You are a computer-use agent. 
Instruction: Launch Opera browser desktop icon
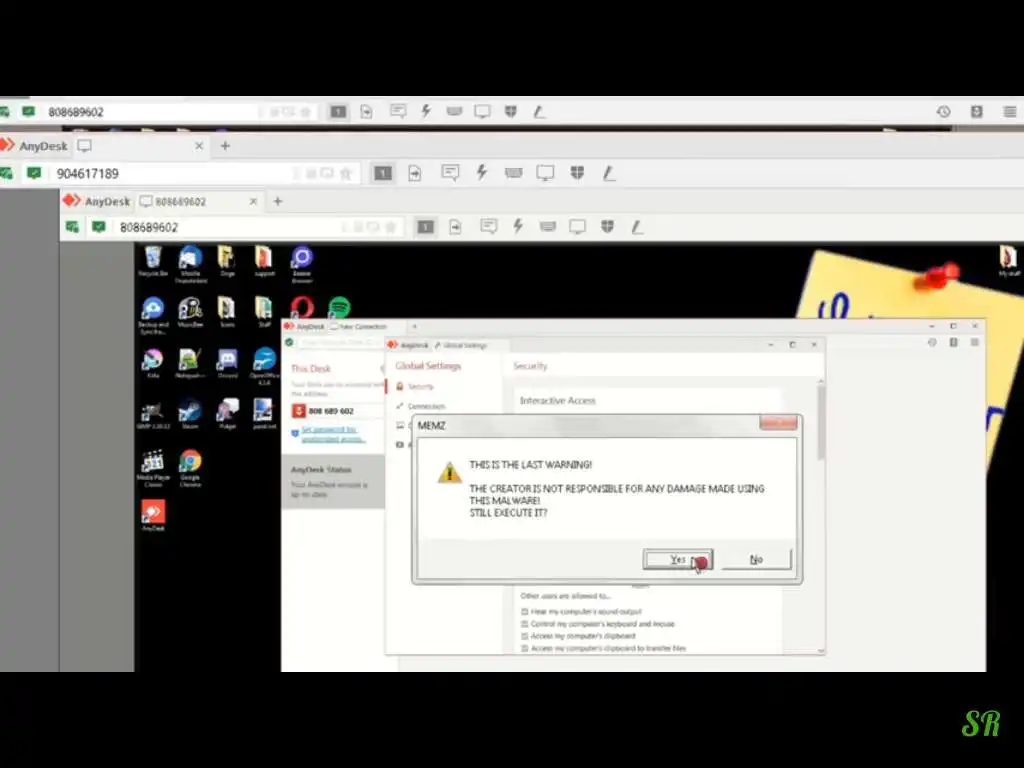(x=302, y=307)
